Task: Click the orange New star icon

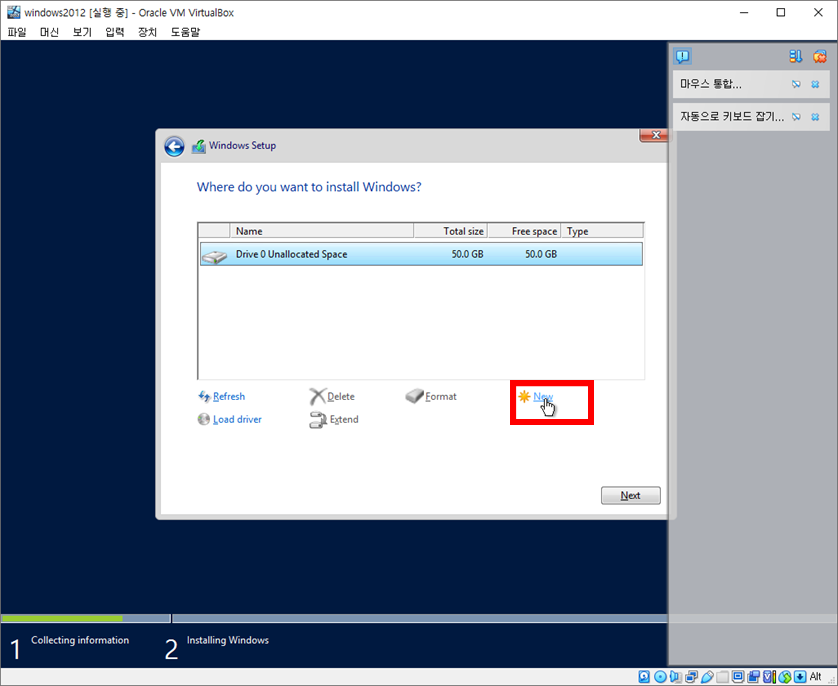Action: tap(524, 396)
